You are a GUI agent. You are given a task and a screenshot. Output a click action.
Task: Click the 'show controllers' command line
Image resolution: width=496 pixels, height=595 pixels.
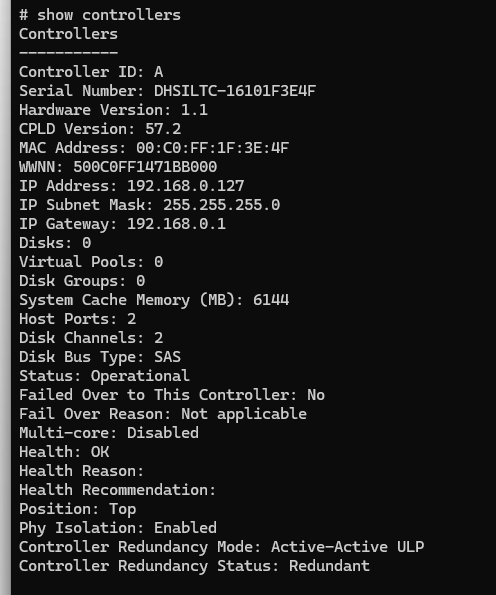100,15
